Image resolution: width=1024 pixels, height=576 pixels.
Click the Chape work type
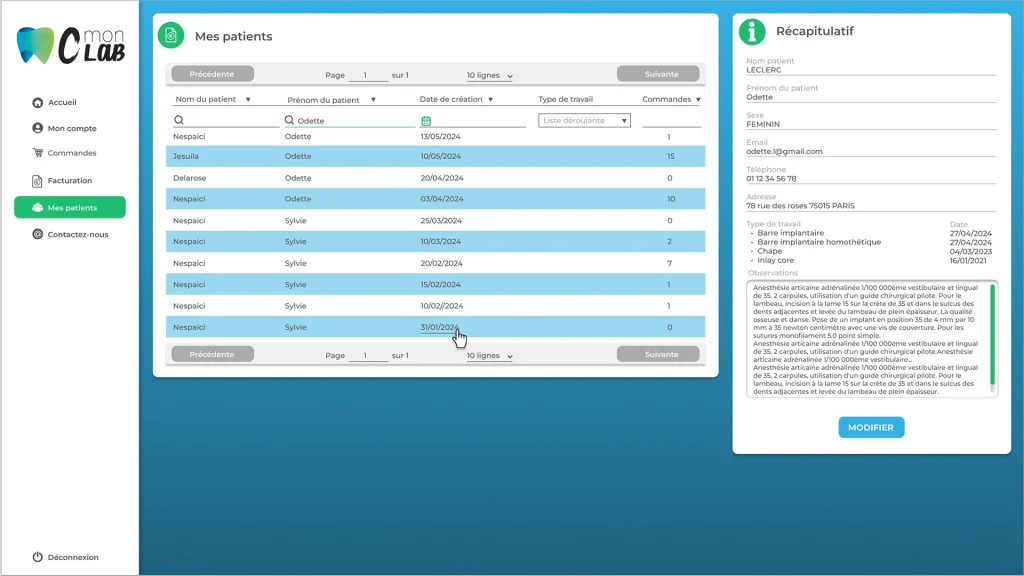769,251
